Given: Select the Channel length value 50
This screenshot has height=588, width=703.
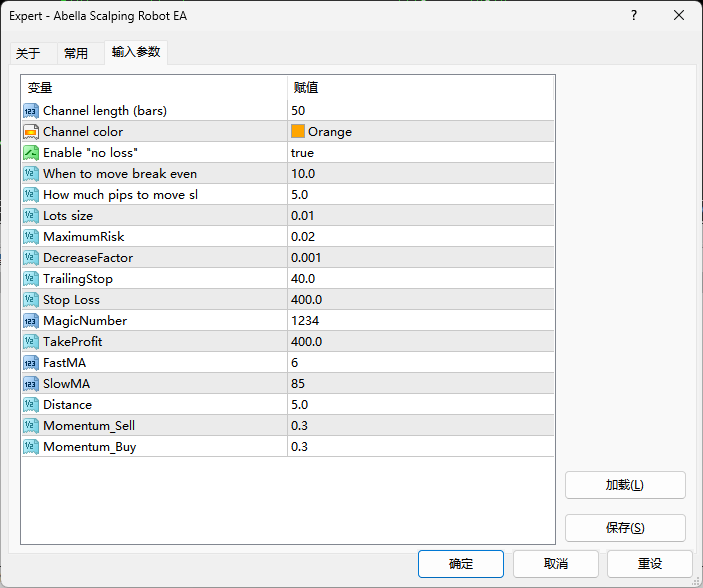Looking at the screenshot, I should [298, 111].
